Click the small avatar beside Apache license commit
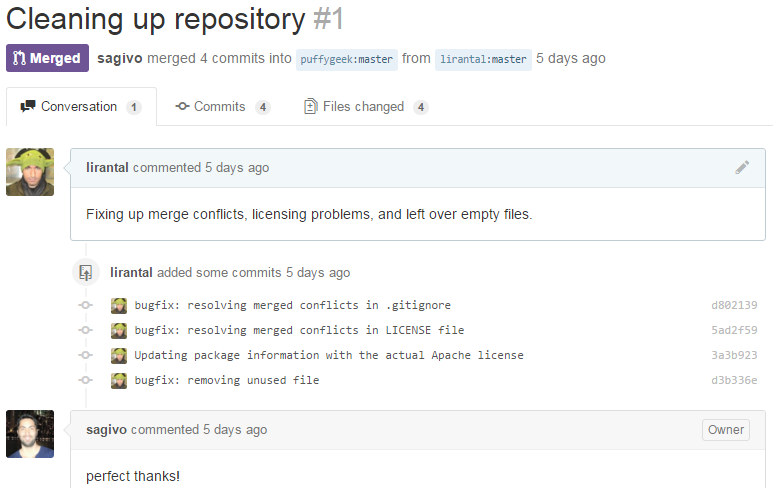Screen dimensions: 773x488 119,355
